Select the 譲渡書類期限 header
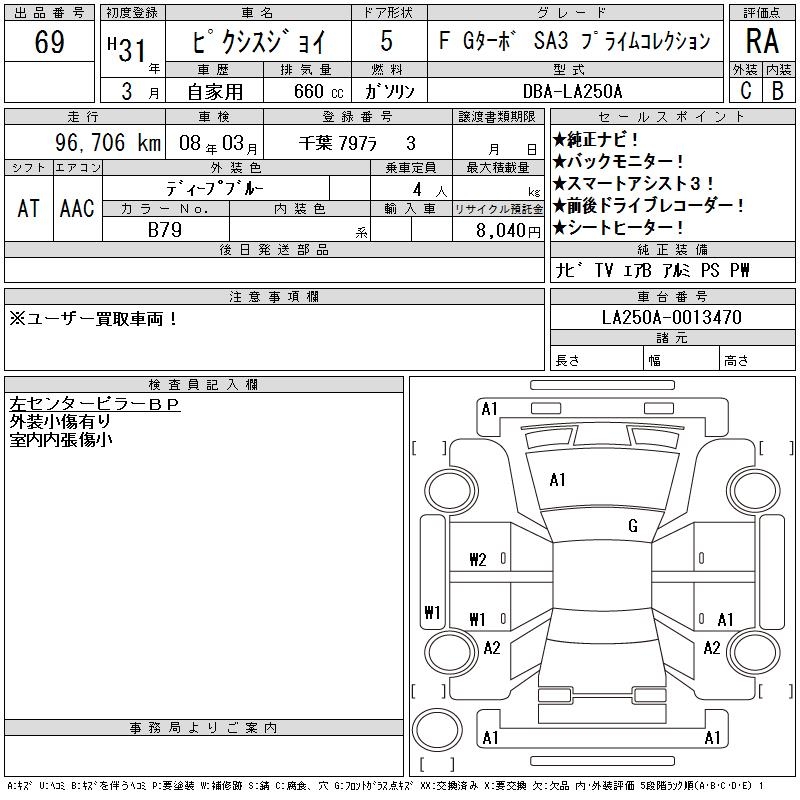800x800 pixels. 497,117
